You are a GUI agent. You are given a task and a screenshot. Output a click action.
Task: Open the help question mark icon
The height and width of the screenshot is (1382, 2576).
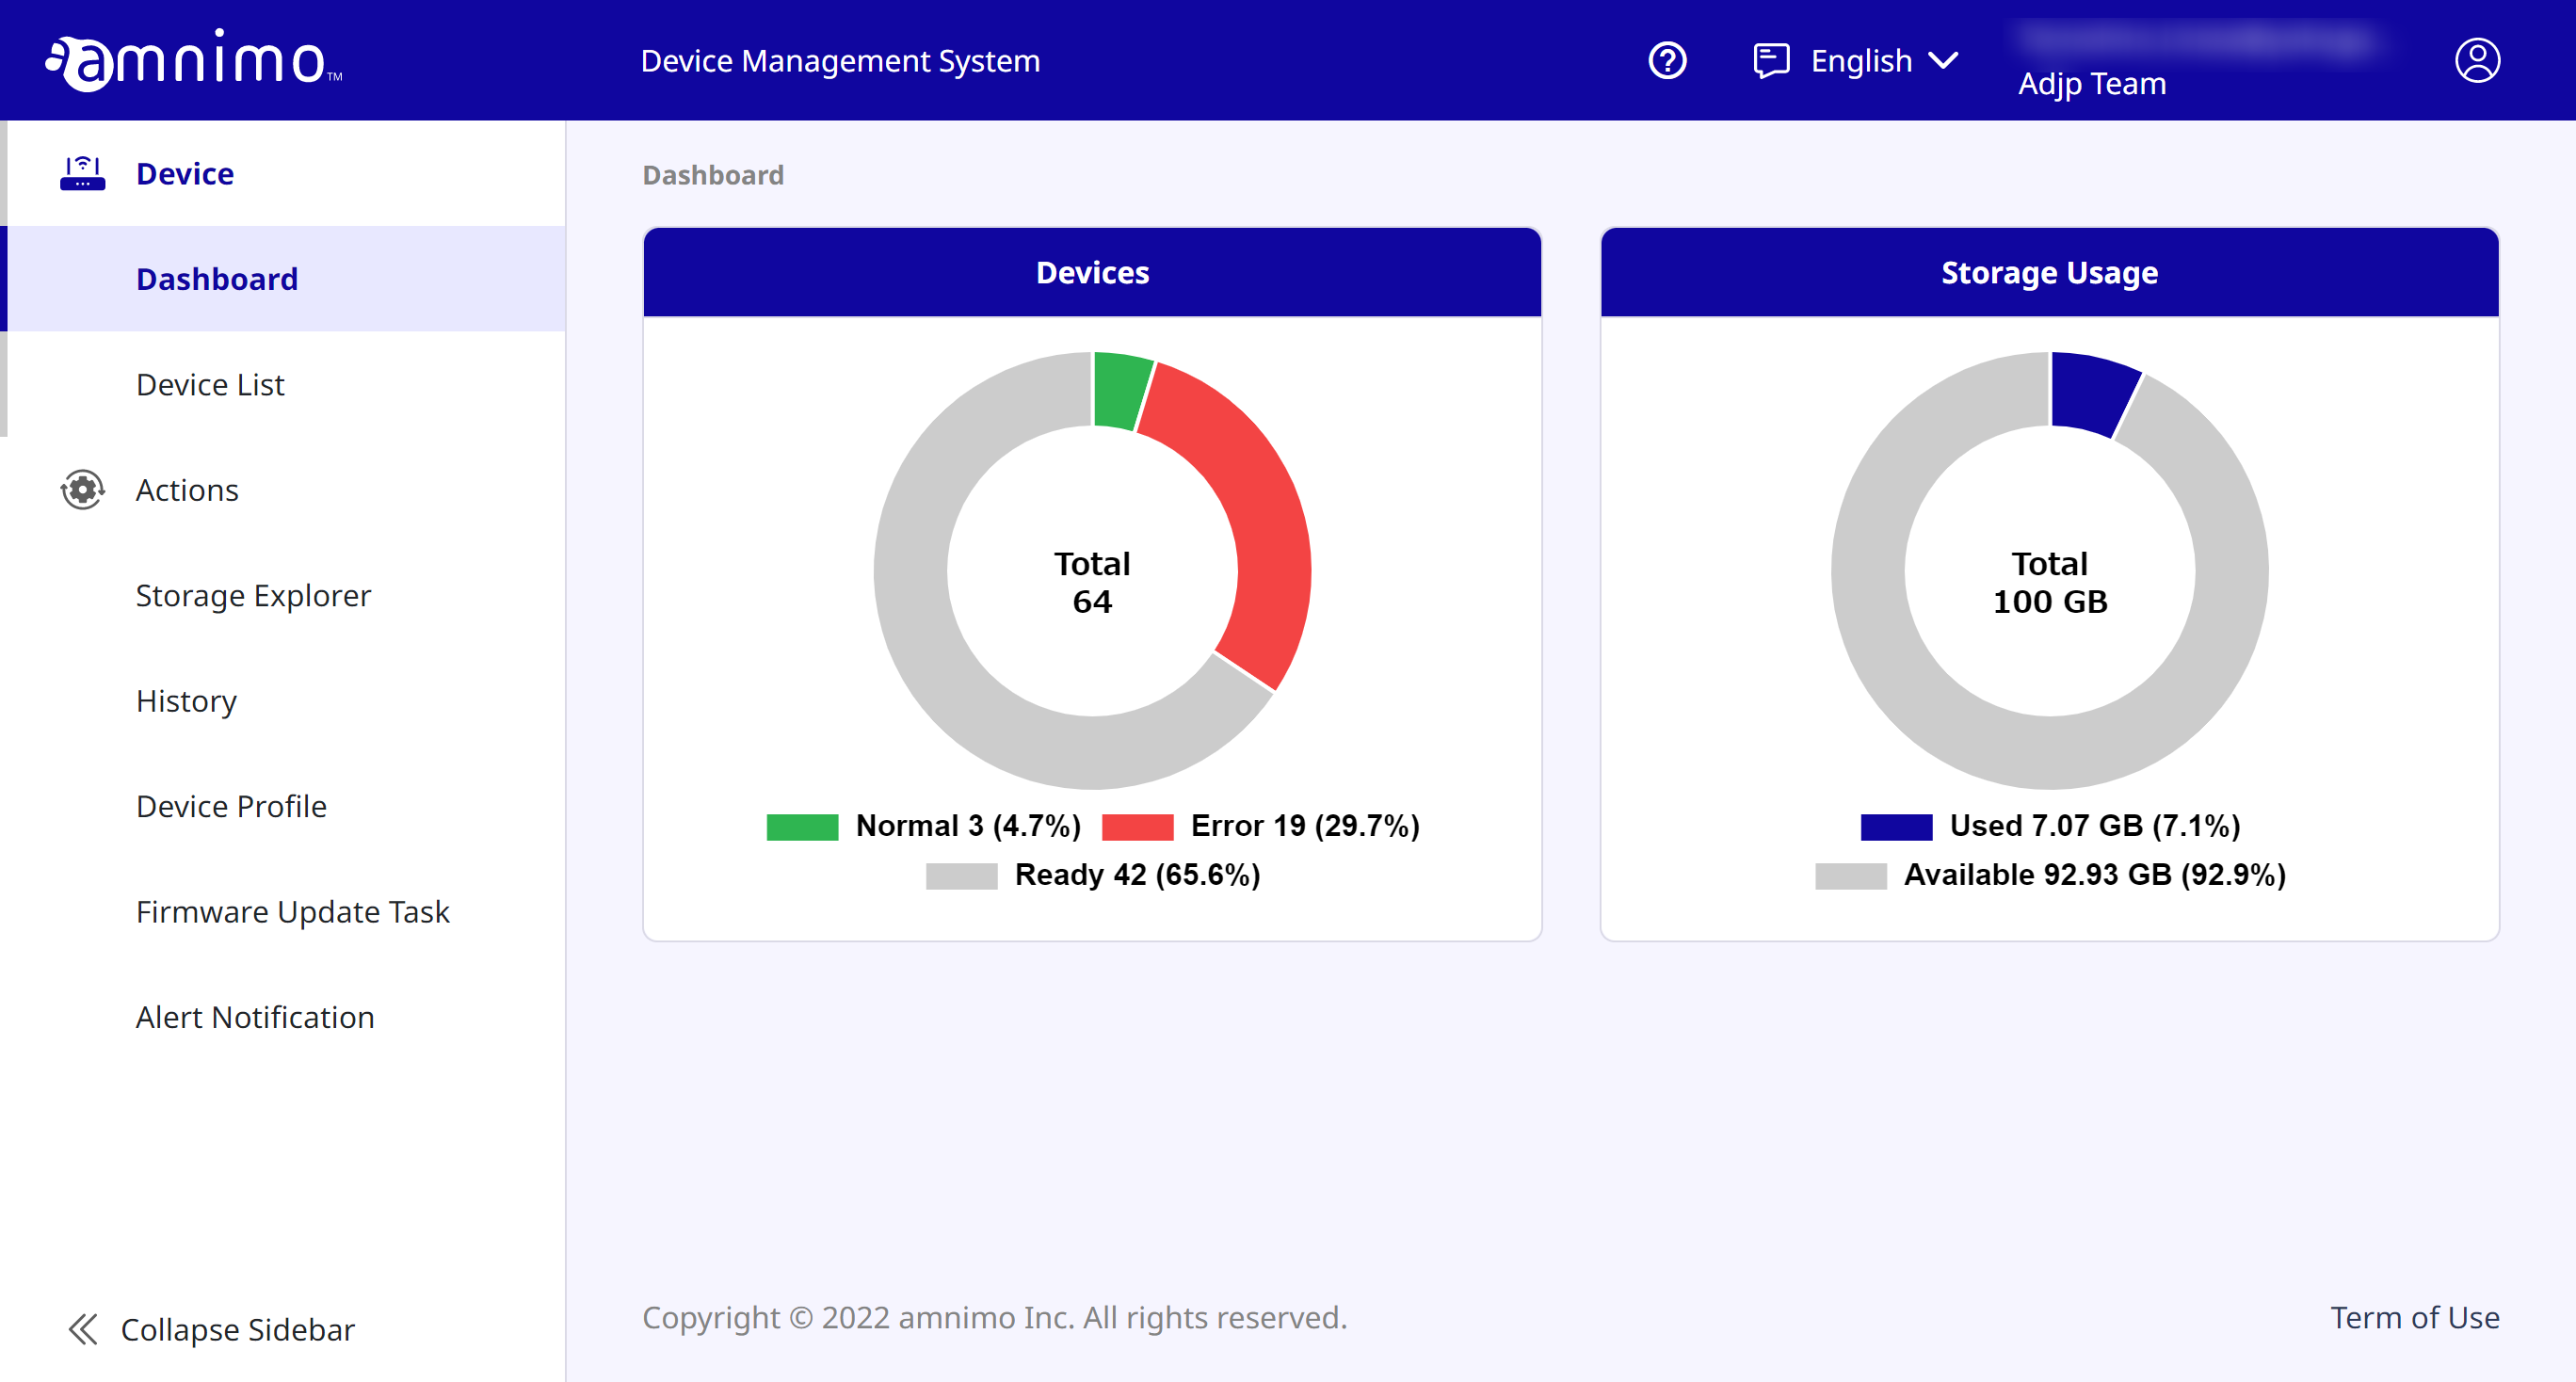pos(1667,61)
